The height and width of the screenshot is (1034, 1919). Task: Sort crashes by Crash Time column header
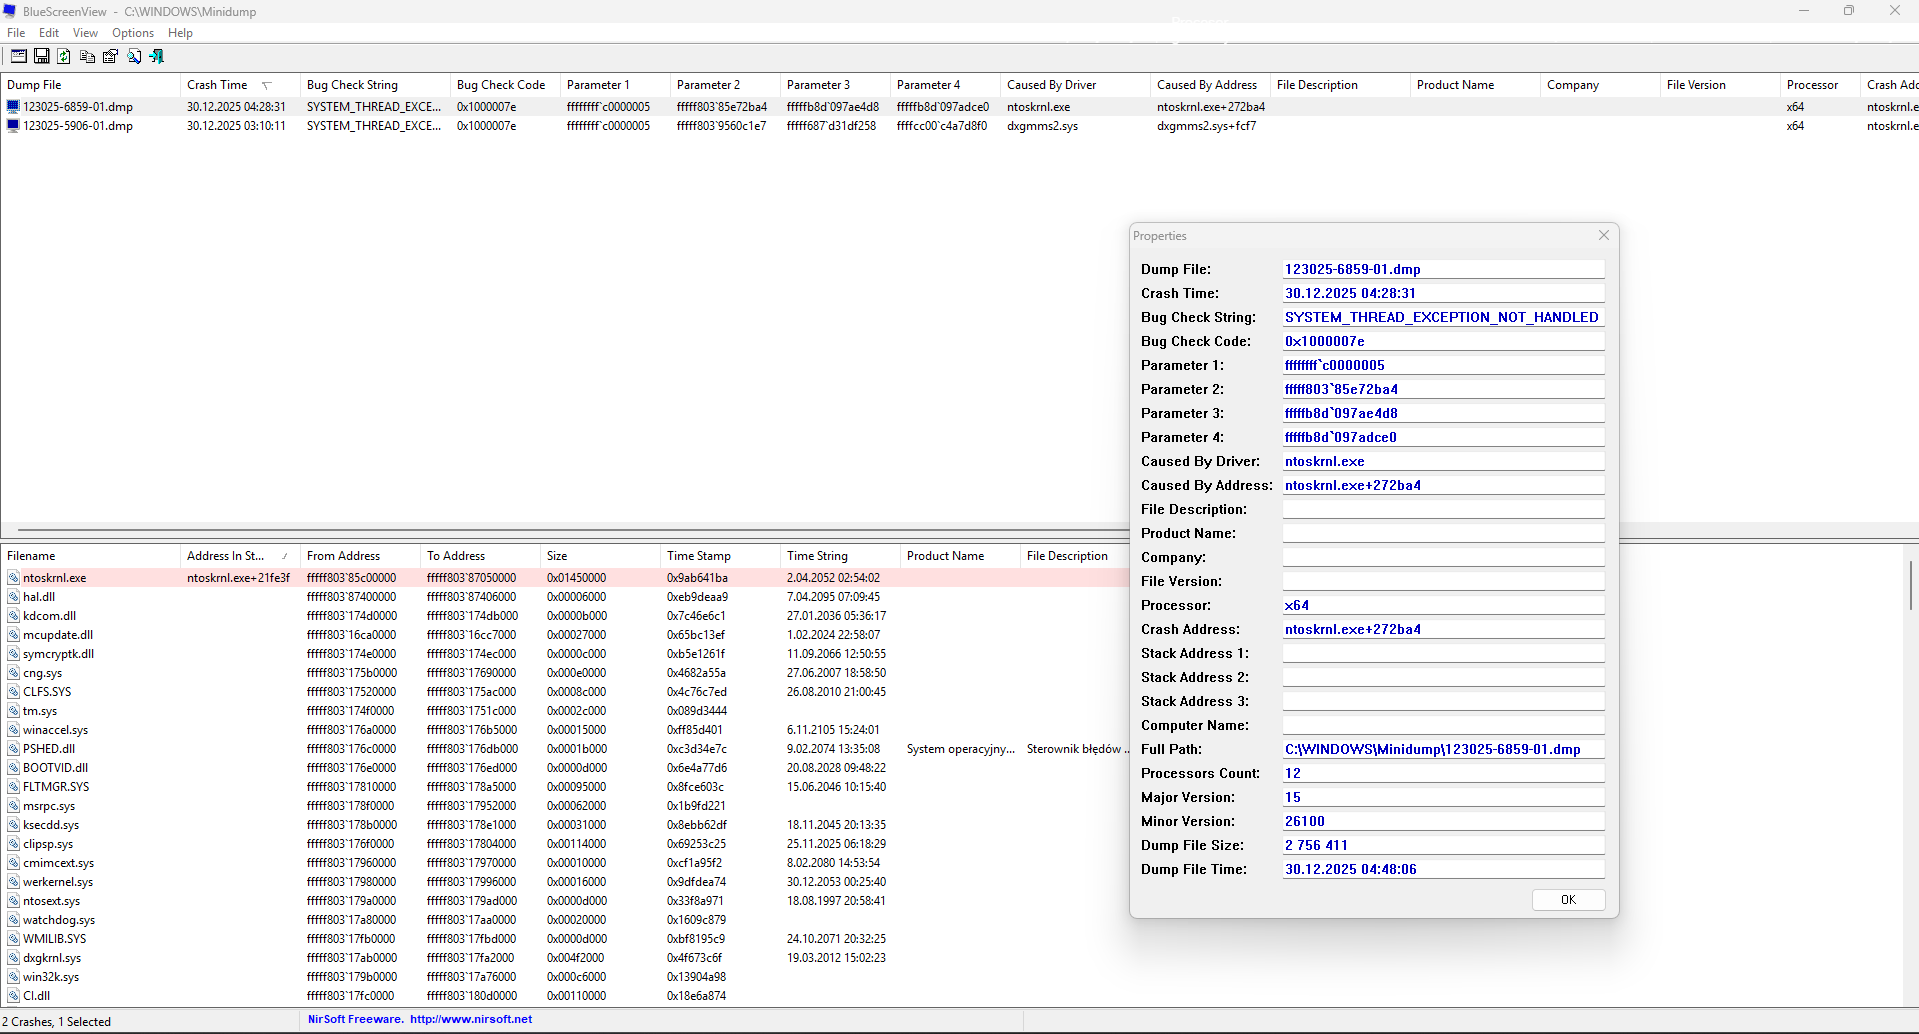pos(217,85)
